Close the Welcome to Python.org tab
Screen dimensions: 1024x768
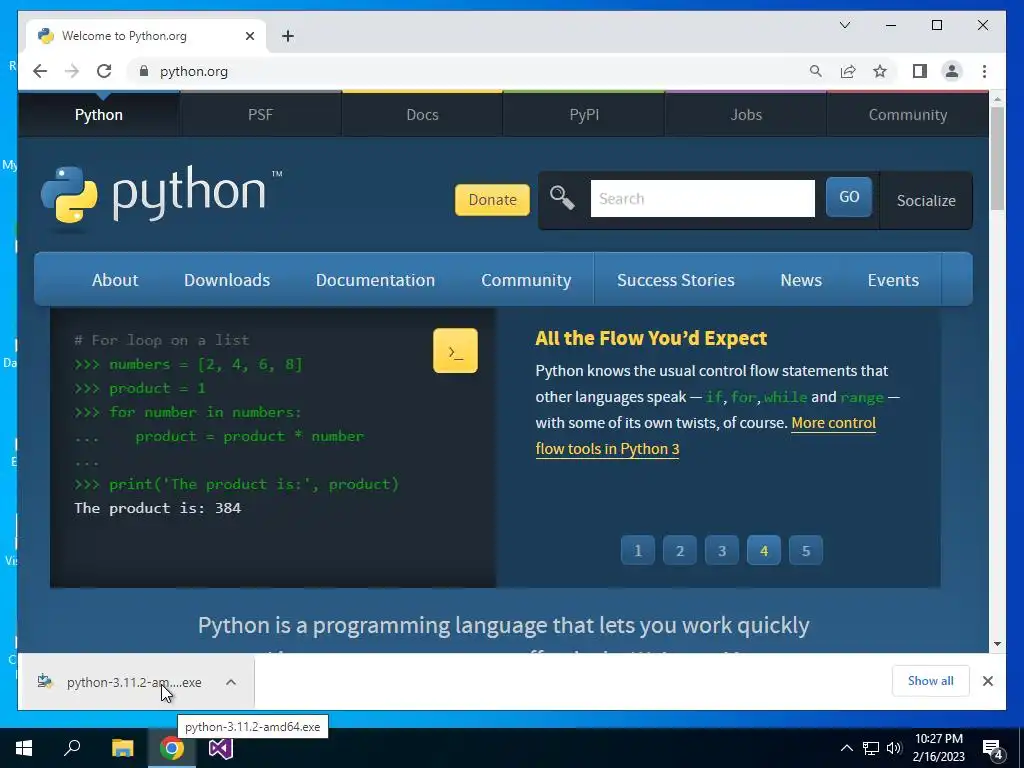[x=249, y=36]
